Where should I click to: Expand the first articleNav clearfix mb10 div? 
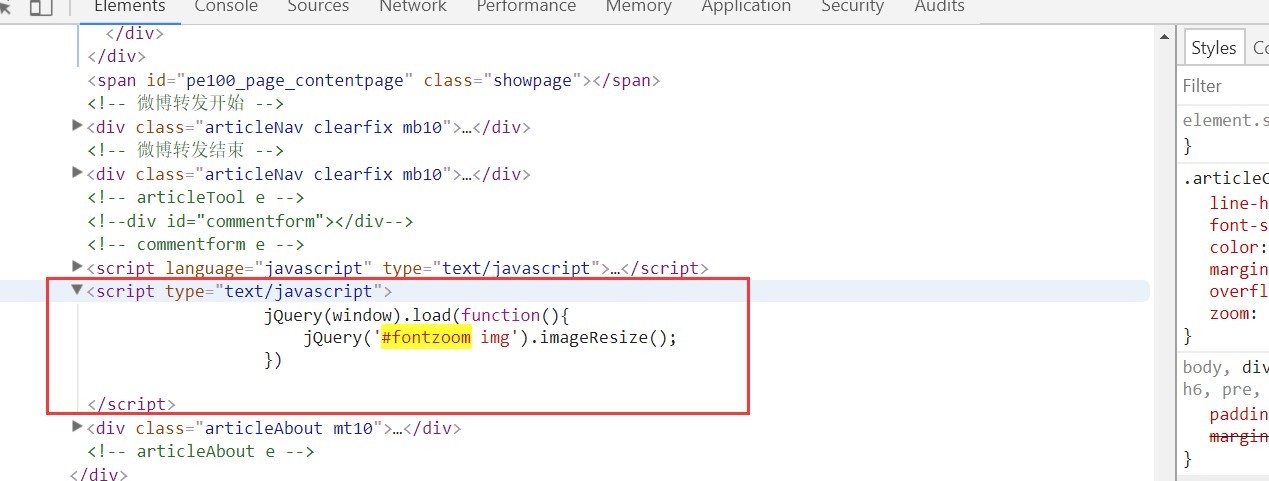pos(77,126)
